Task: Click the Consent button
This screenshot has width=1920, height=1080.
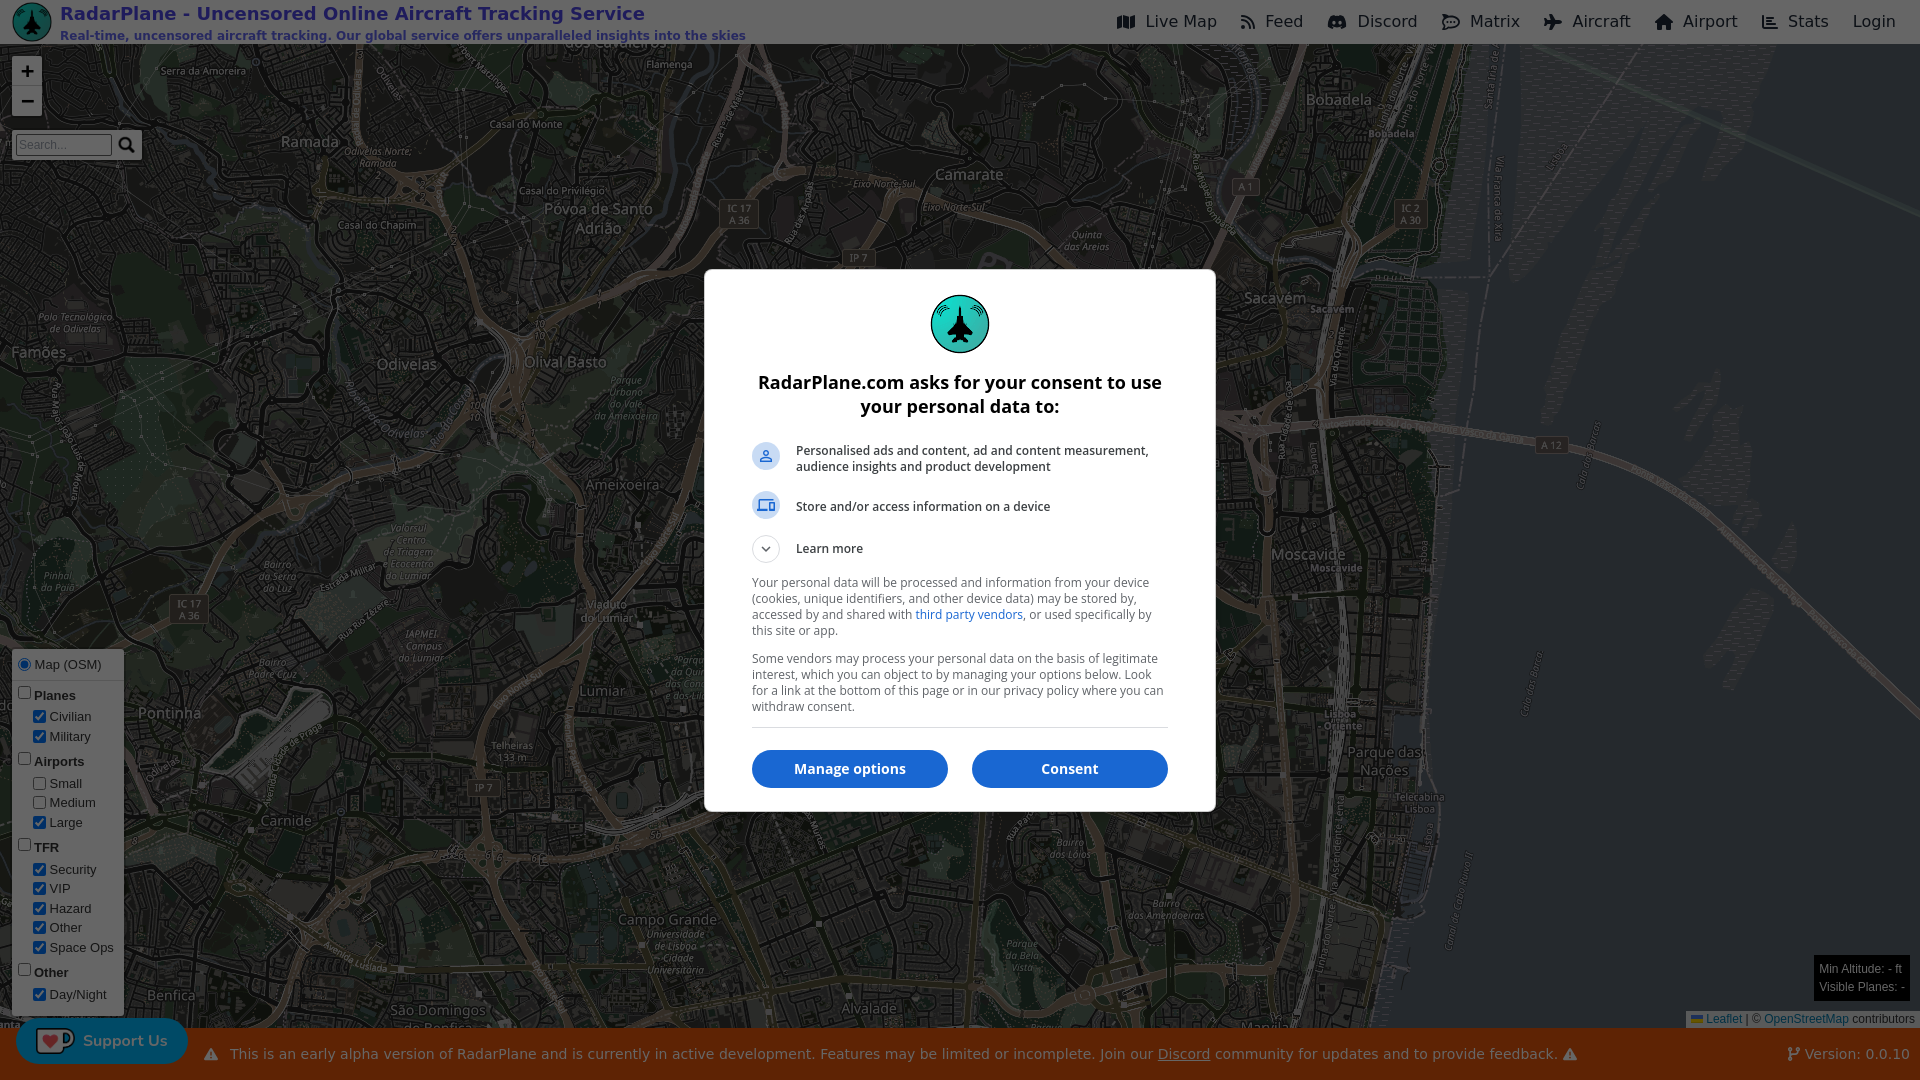Action: coord(1069,769)
